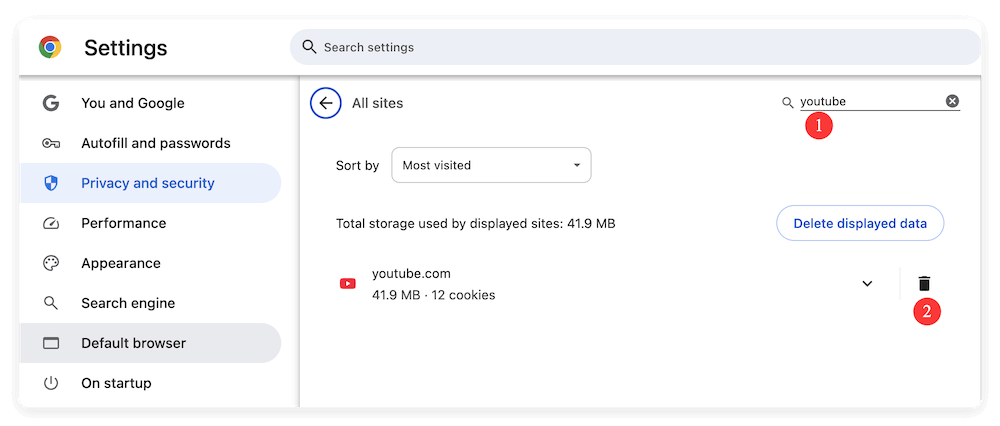Expand the youtube.com site entry
This screenshot has height=426, width=1000.
(867, 284)
